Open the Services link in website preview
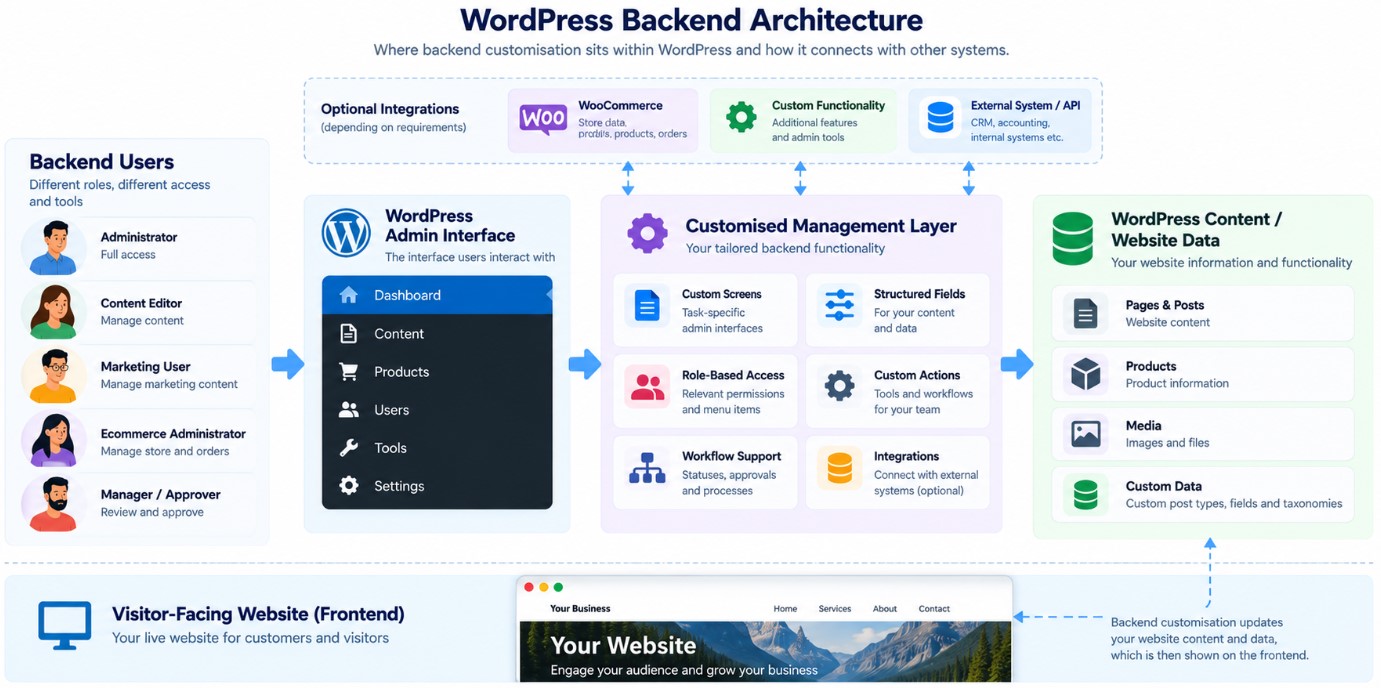1381x688 pixels. [x=834, y=608]
